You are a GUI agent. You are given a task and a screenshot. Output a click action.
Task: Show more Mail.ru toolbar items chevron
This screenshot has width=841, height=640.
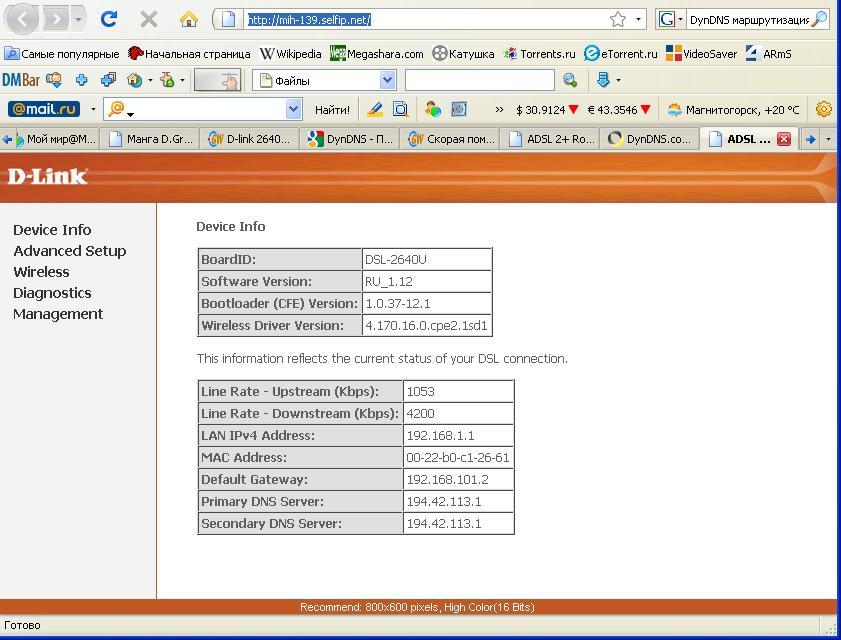click(499, 109)
